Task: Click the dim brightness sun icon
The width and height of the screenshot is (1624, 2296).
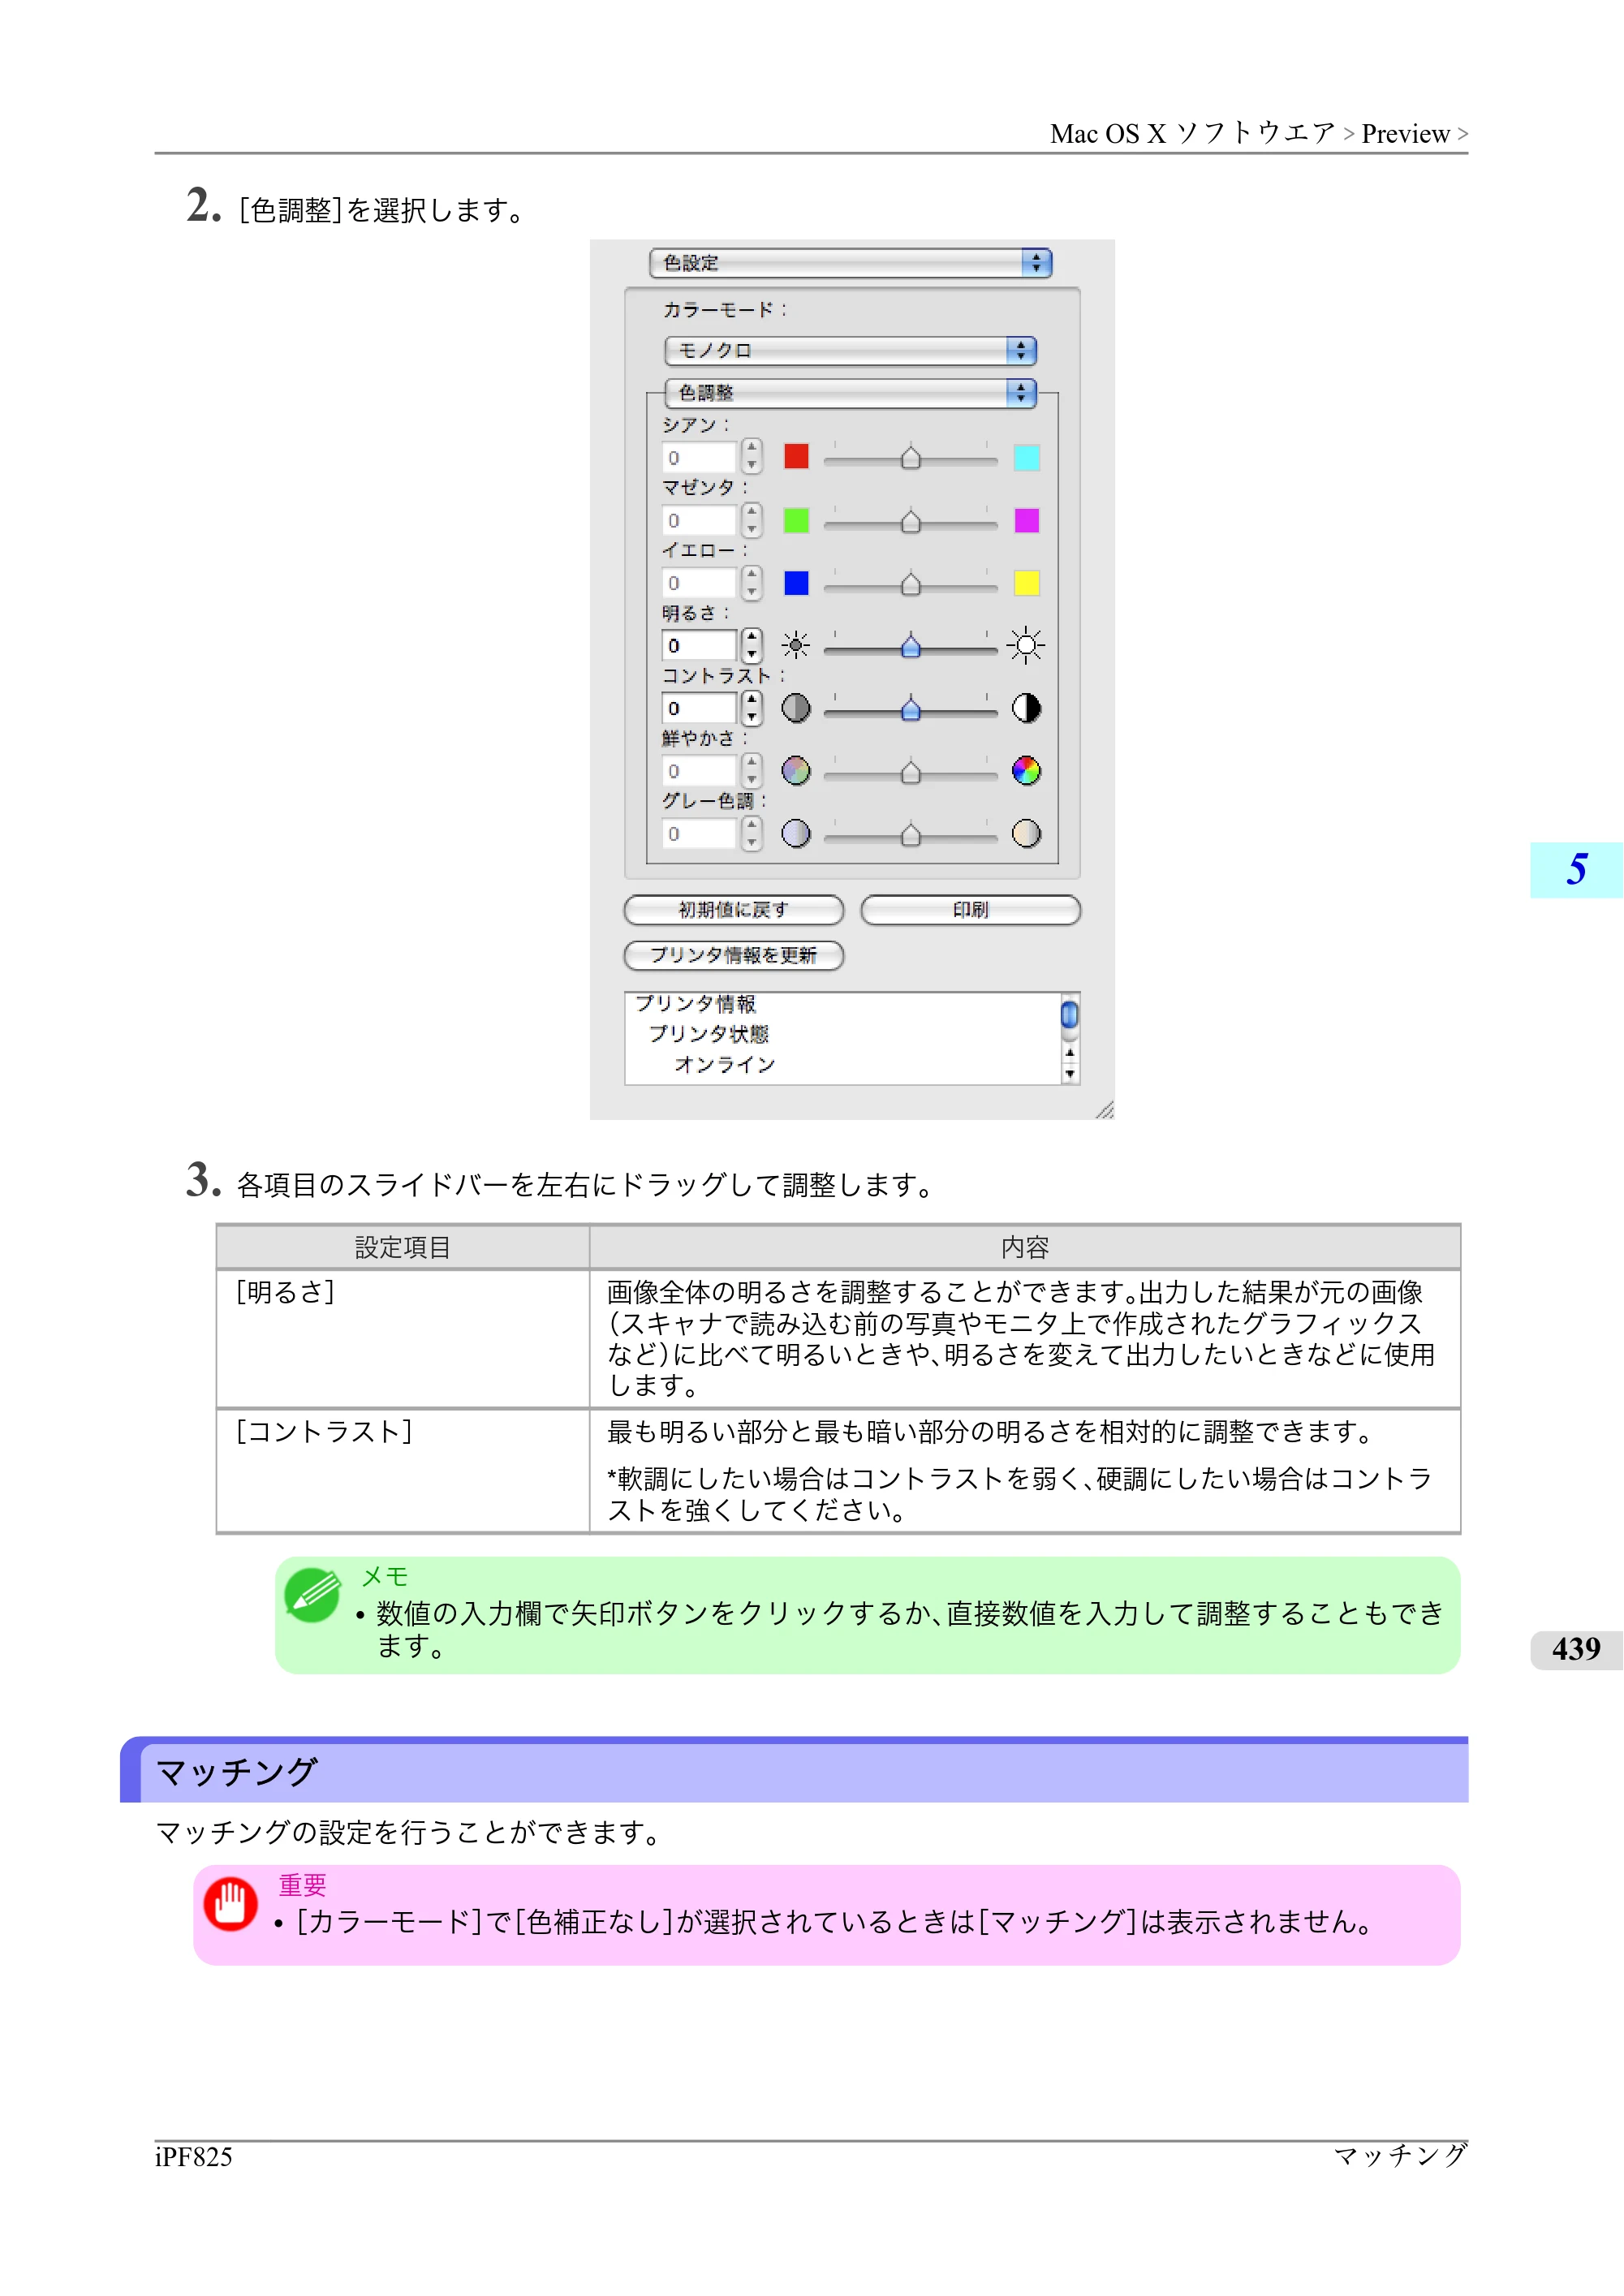Action: pyautogui.click(x=795, y=646)
